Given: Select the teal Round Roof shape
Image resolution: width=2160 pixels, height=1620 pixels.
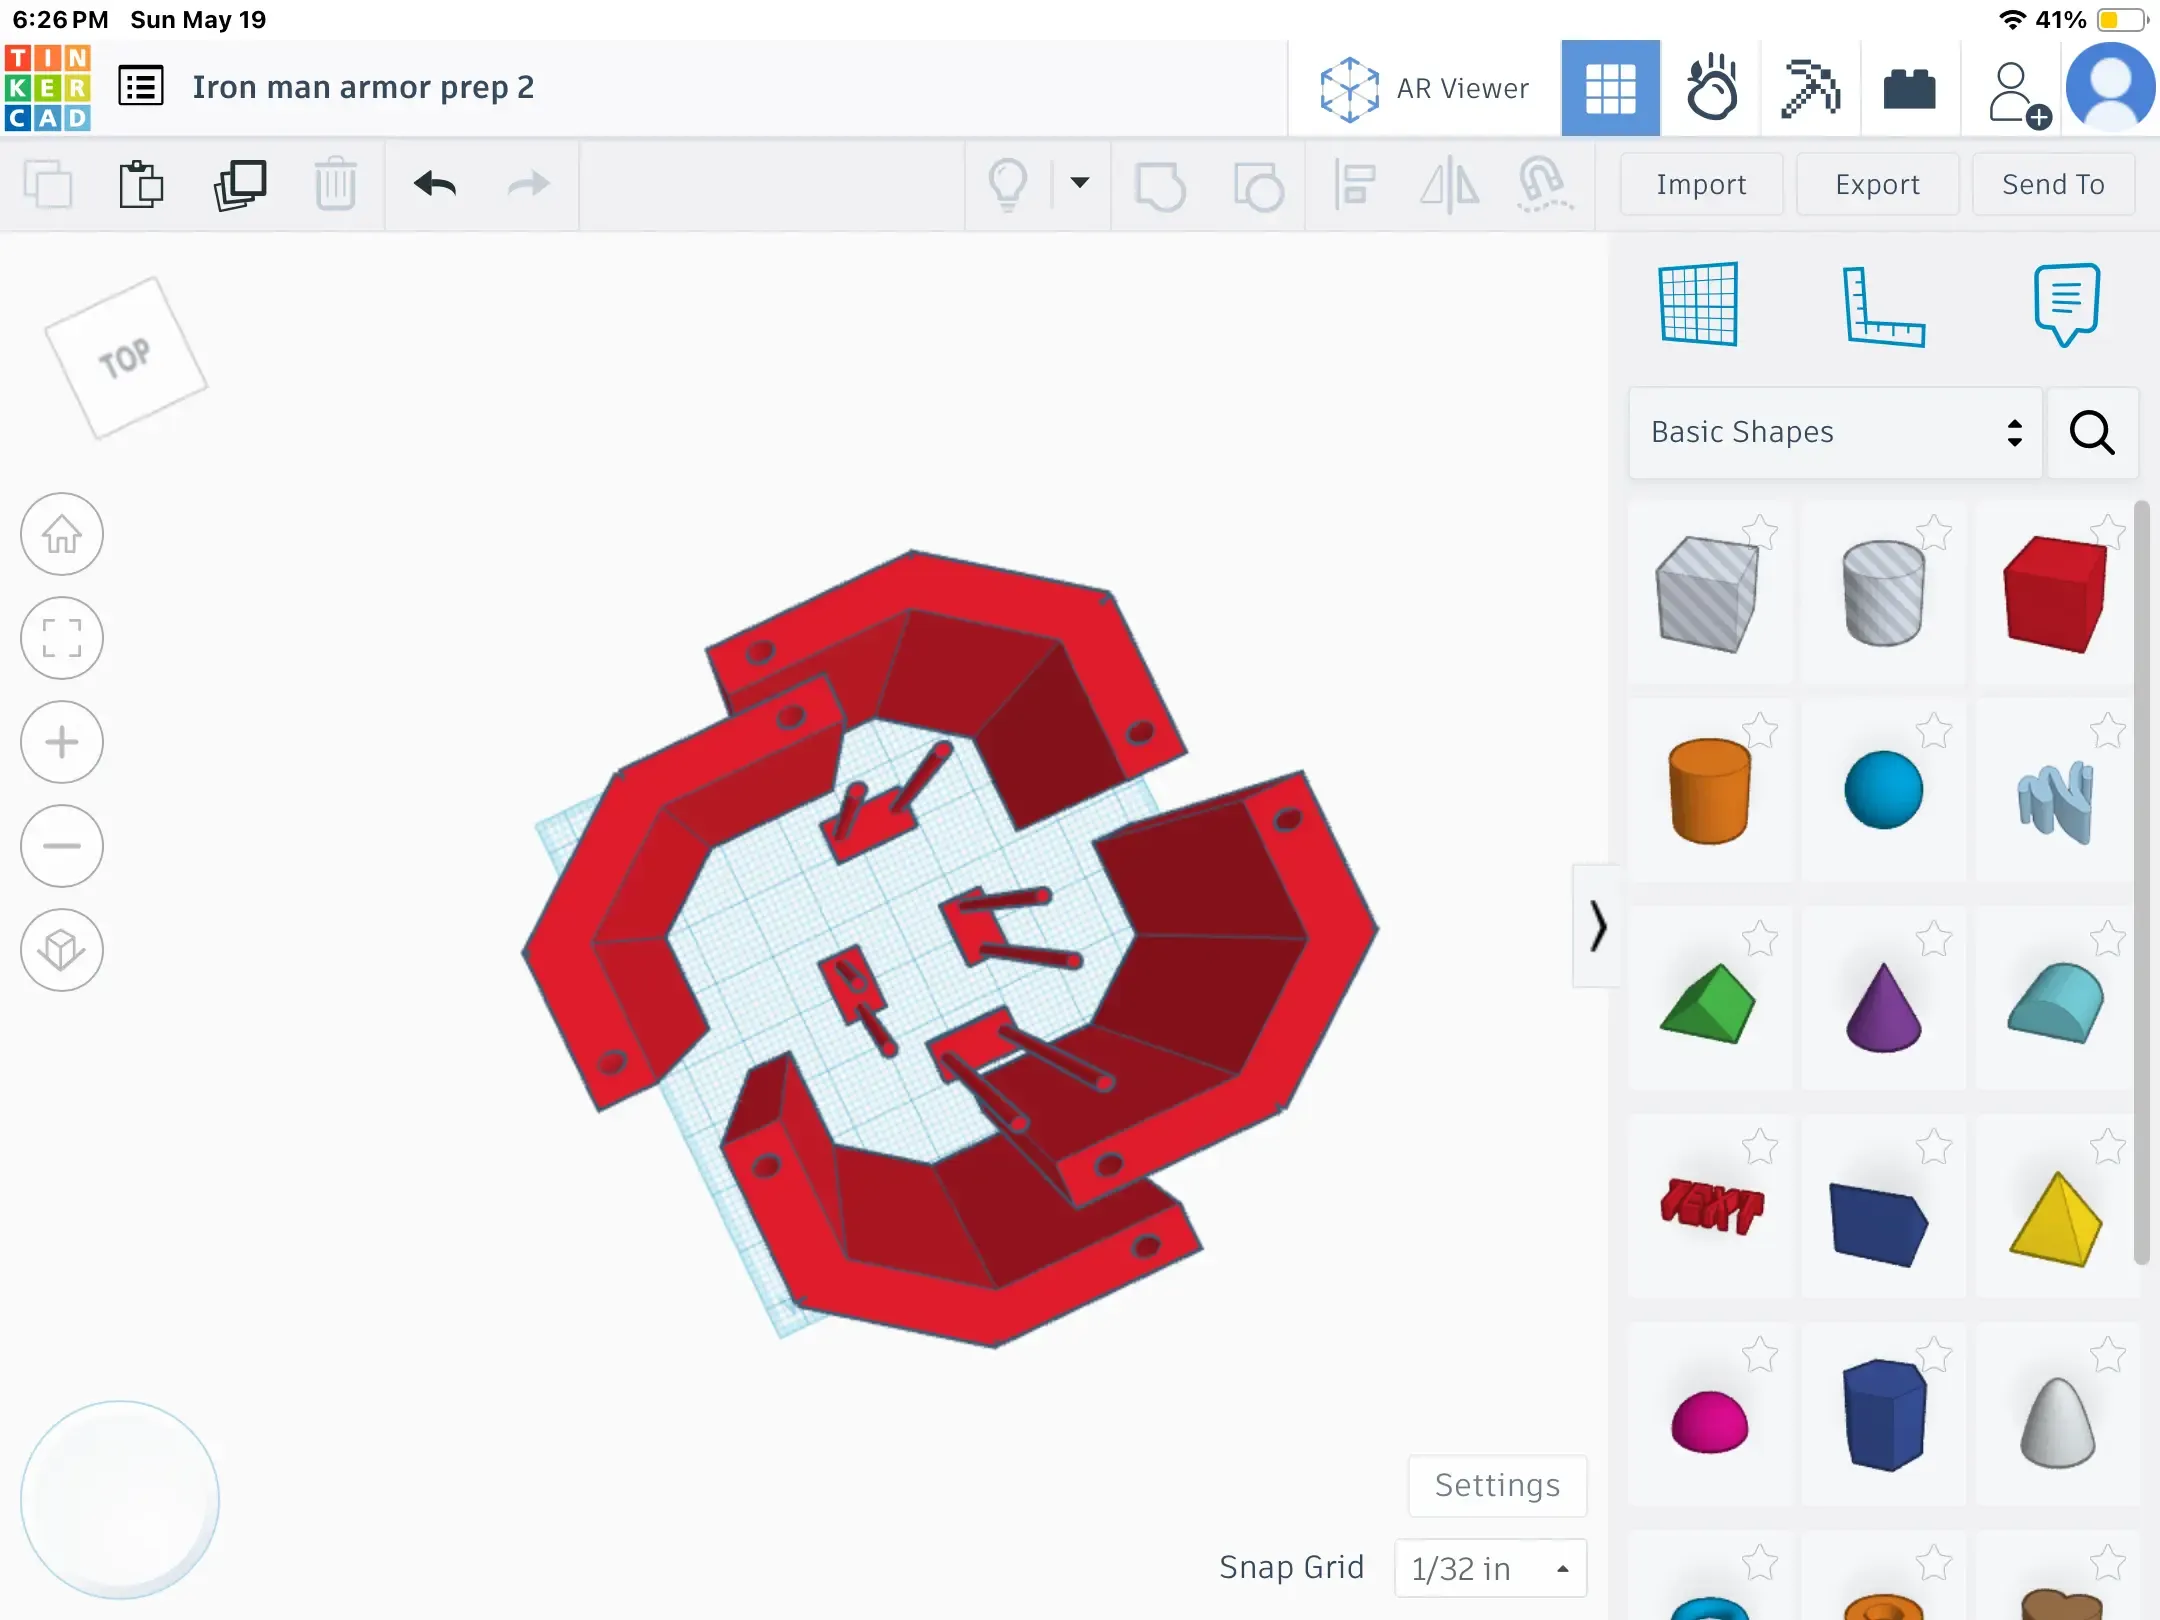Looking at the screenshot, I should (2056, 1003).
